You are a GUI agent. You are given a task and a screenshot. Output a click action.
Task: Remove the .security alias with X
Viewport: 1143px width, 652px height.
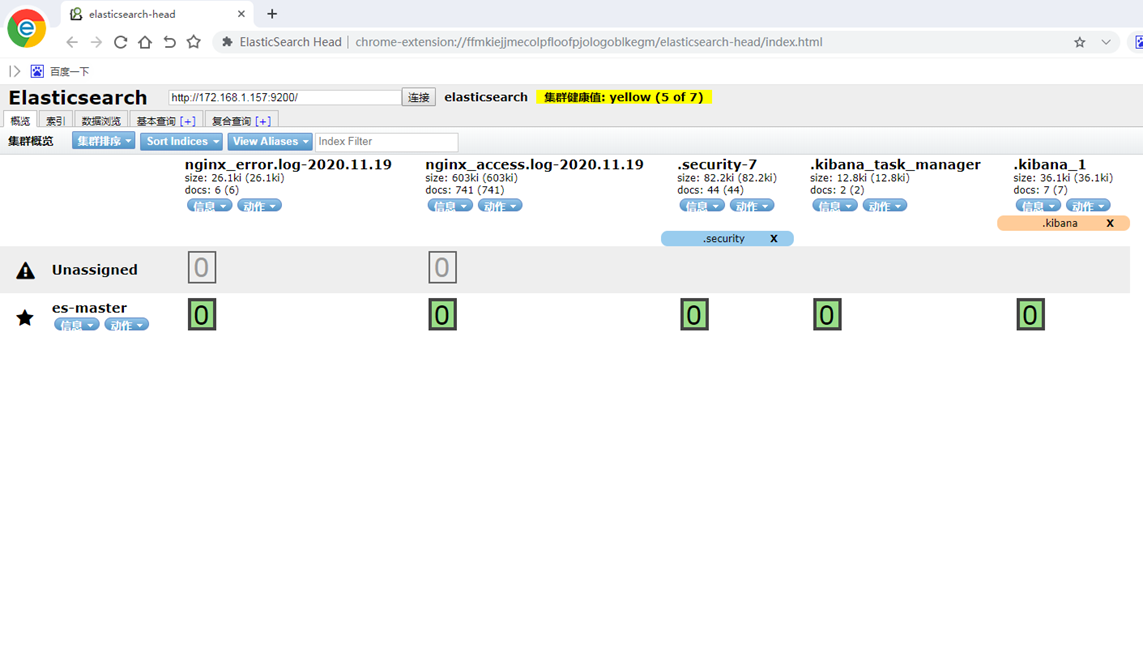[774, 238]
